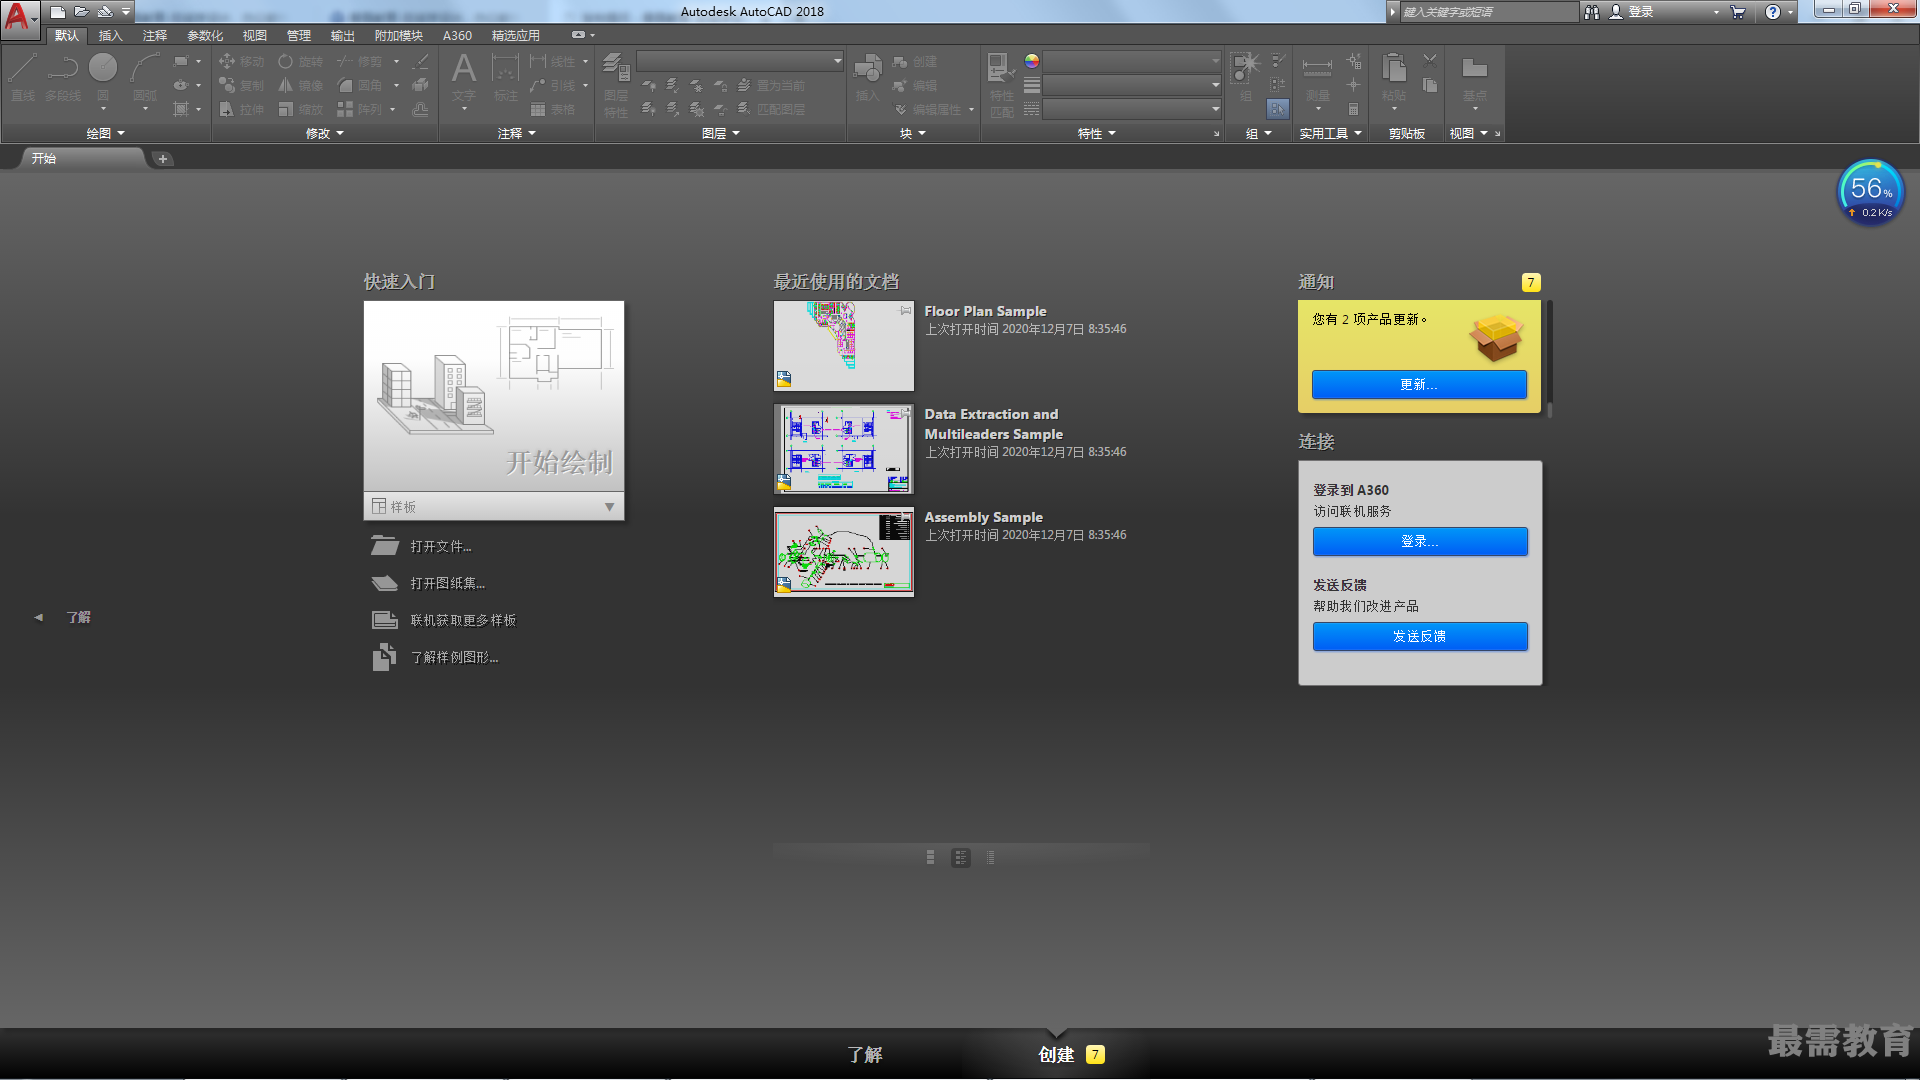Click the Match Properties (特性匹配) icon
This screenshot has width=1920, height=1080.
(x=1002, y=86)
